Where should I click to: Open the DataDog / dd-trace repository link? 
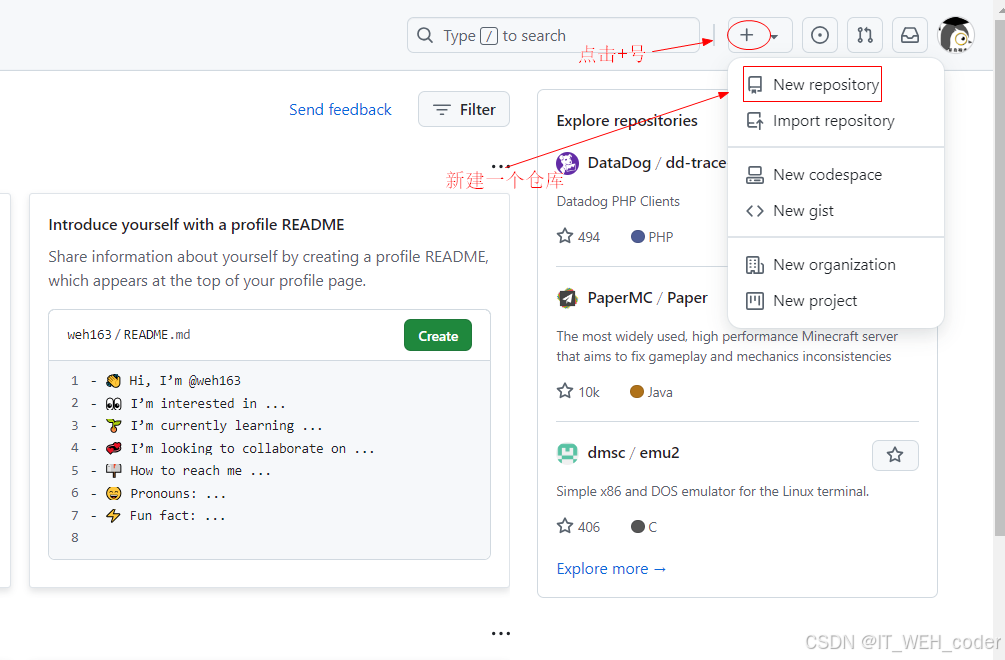[x=656, y=163]
